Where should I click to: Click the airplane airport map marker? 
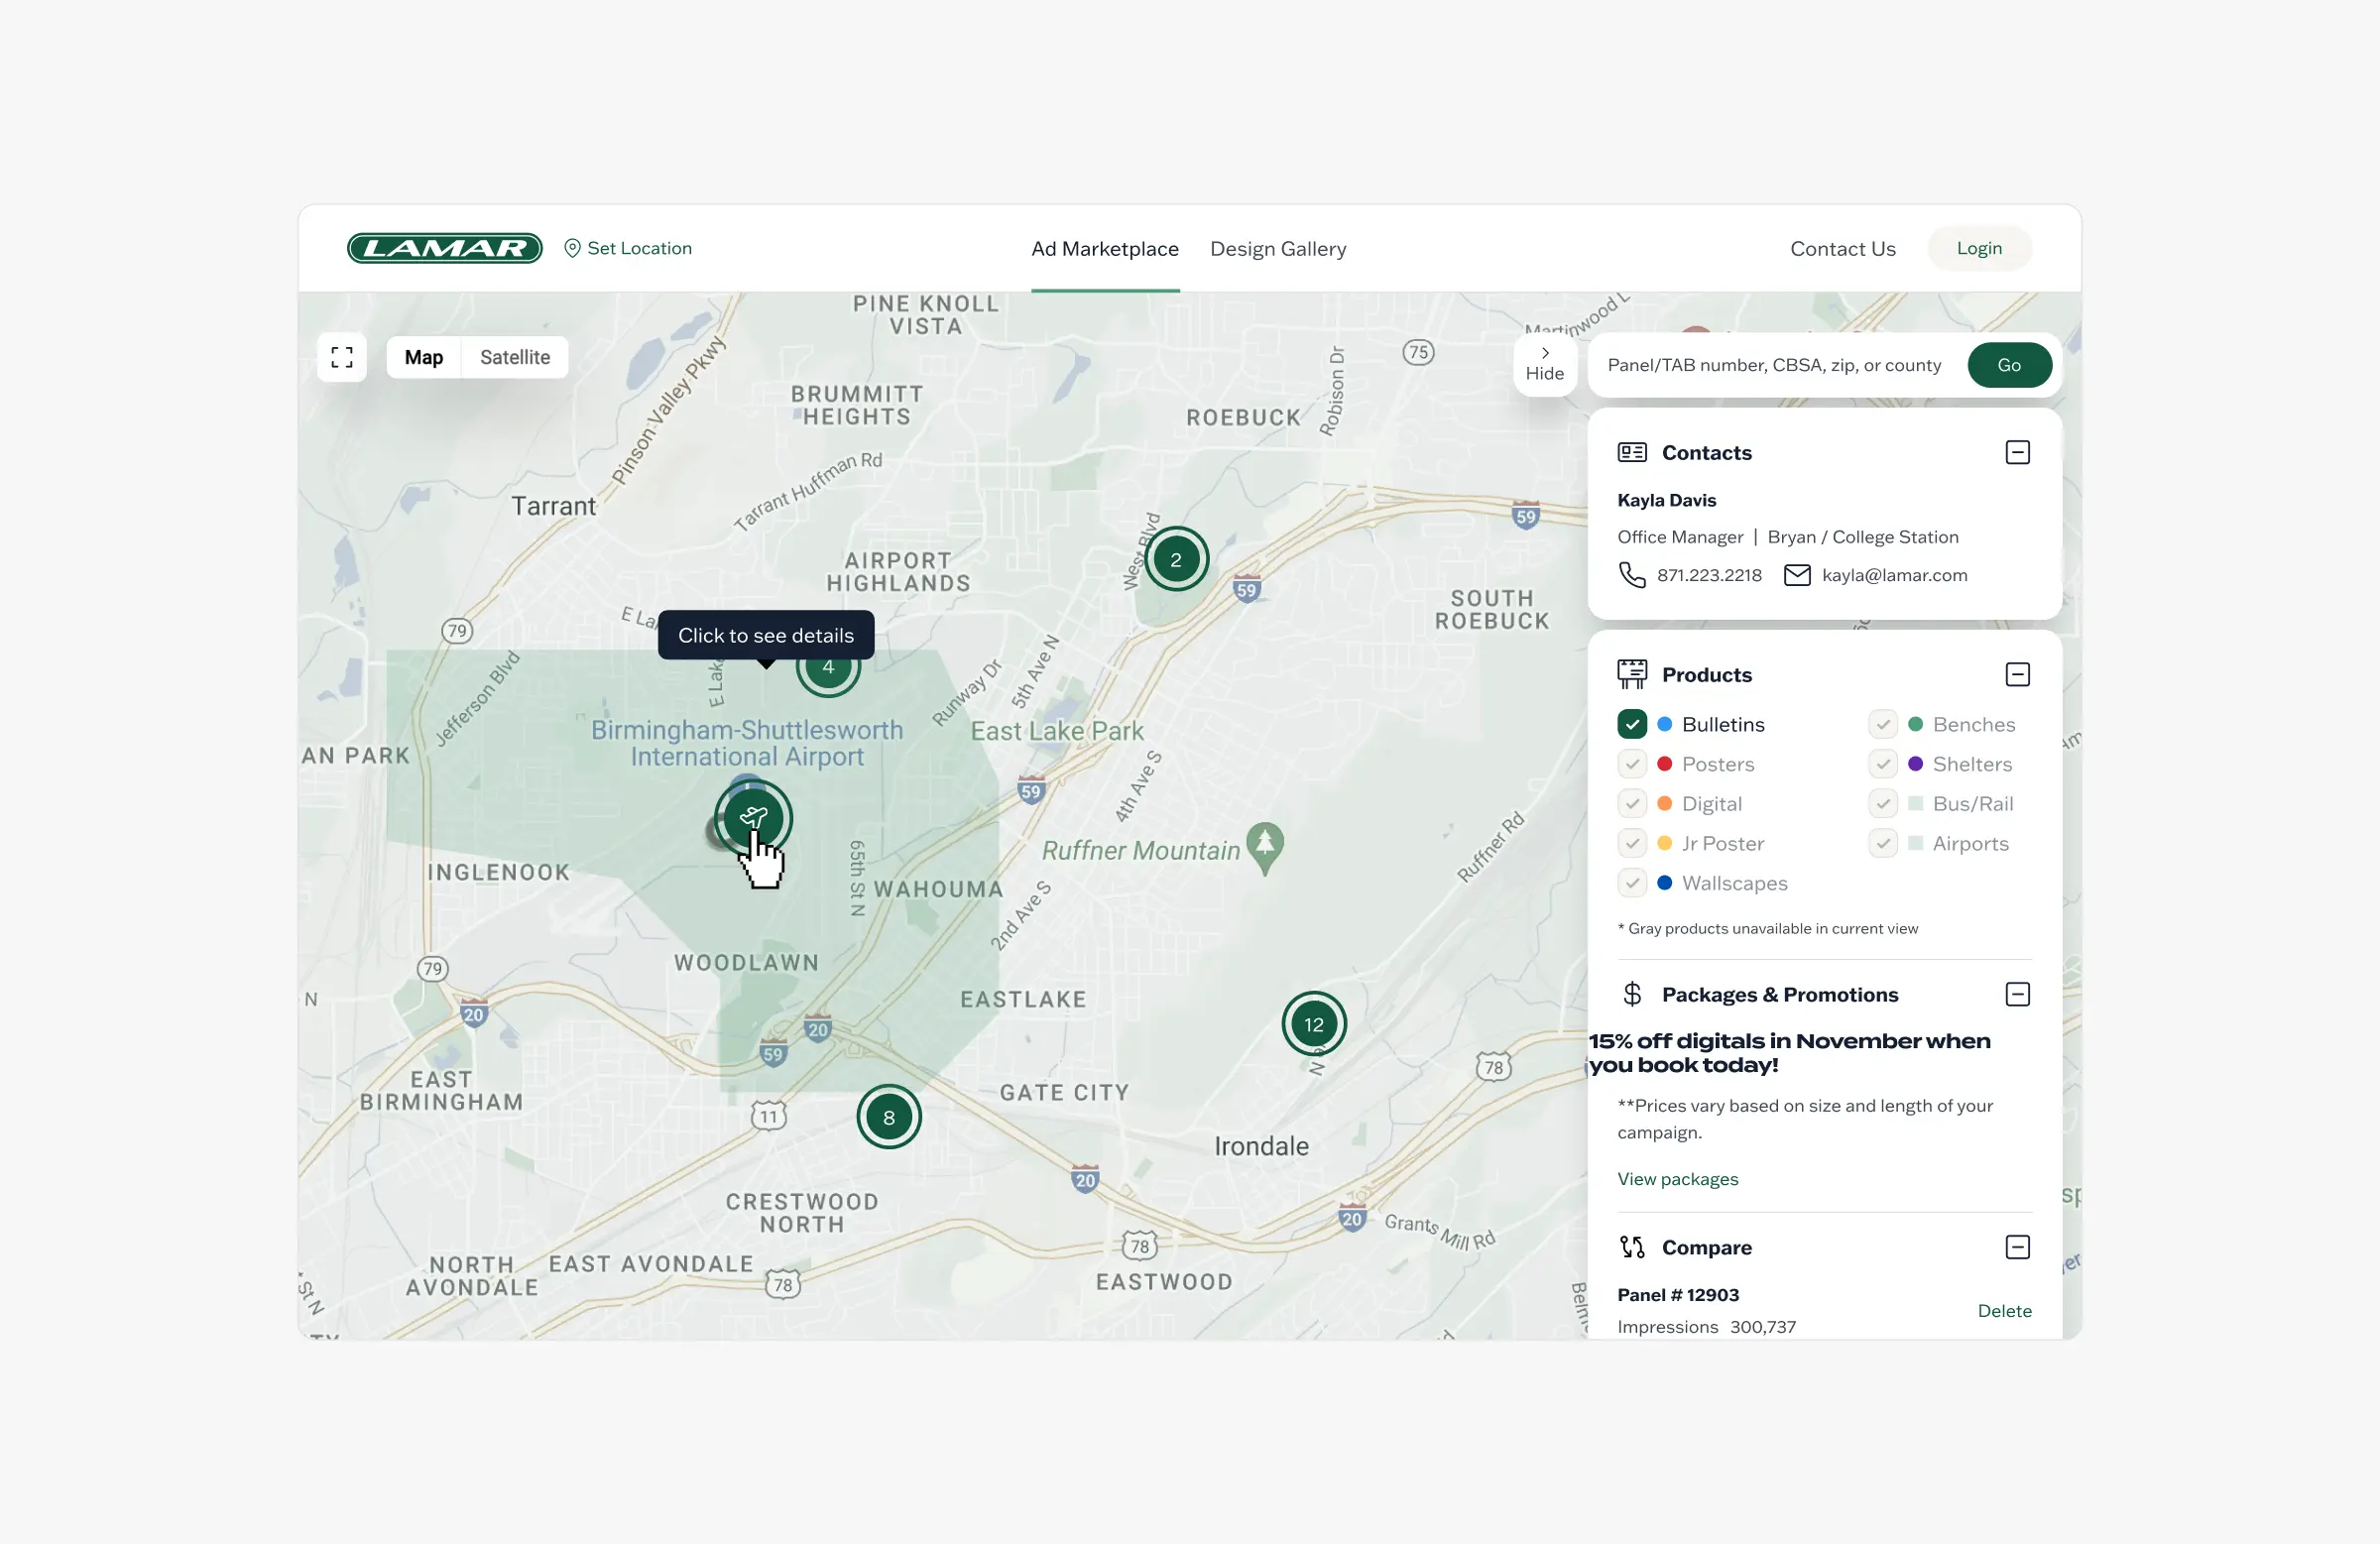point(753,818)
